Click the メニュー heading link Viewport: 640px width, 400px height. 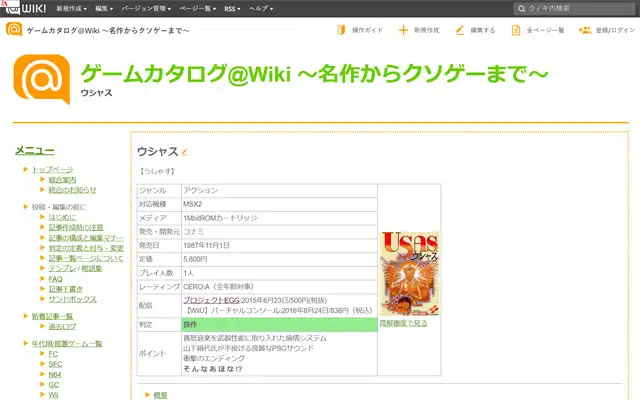click(x=35, y=150)
